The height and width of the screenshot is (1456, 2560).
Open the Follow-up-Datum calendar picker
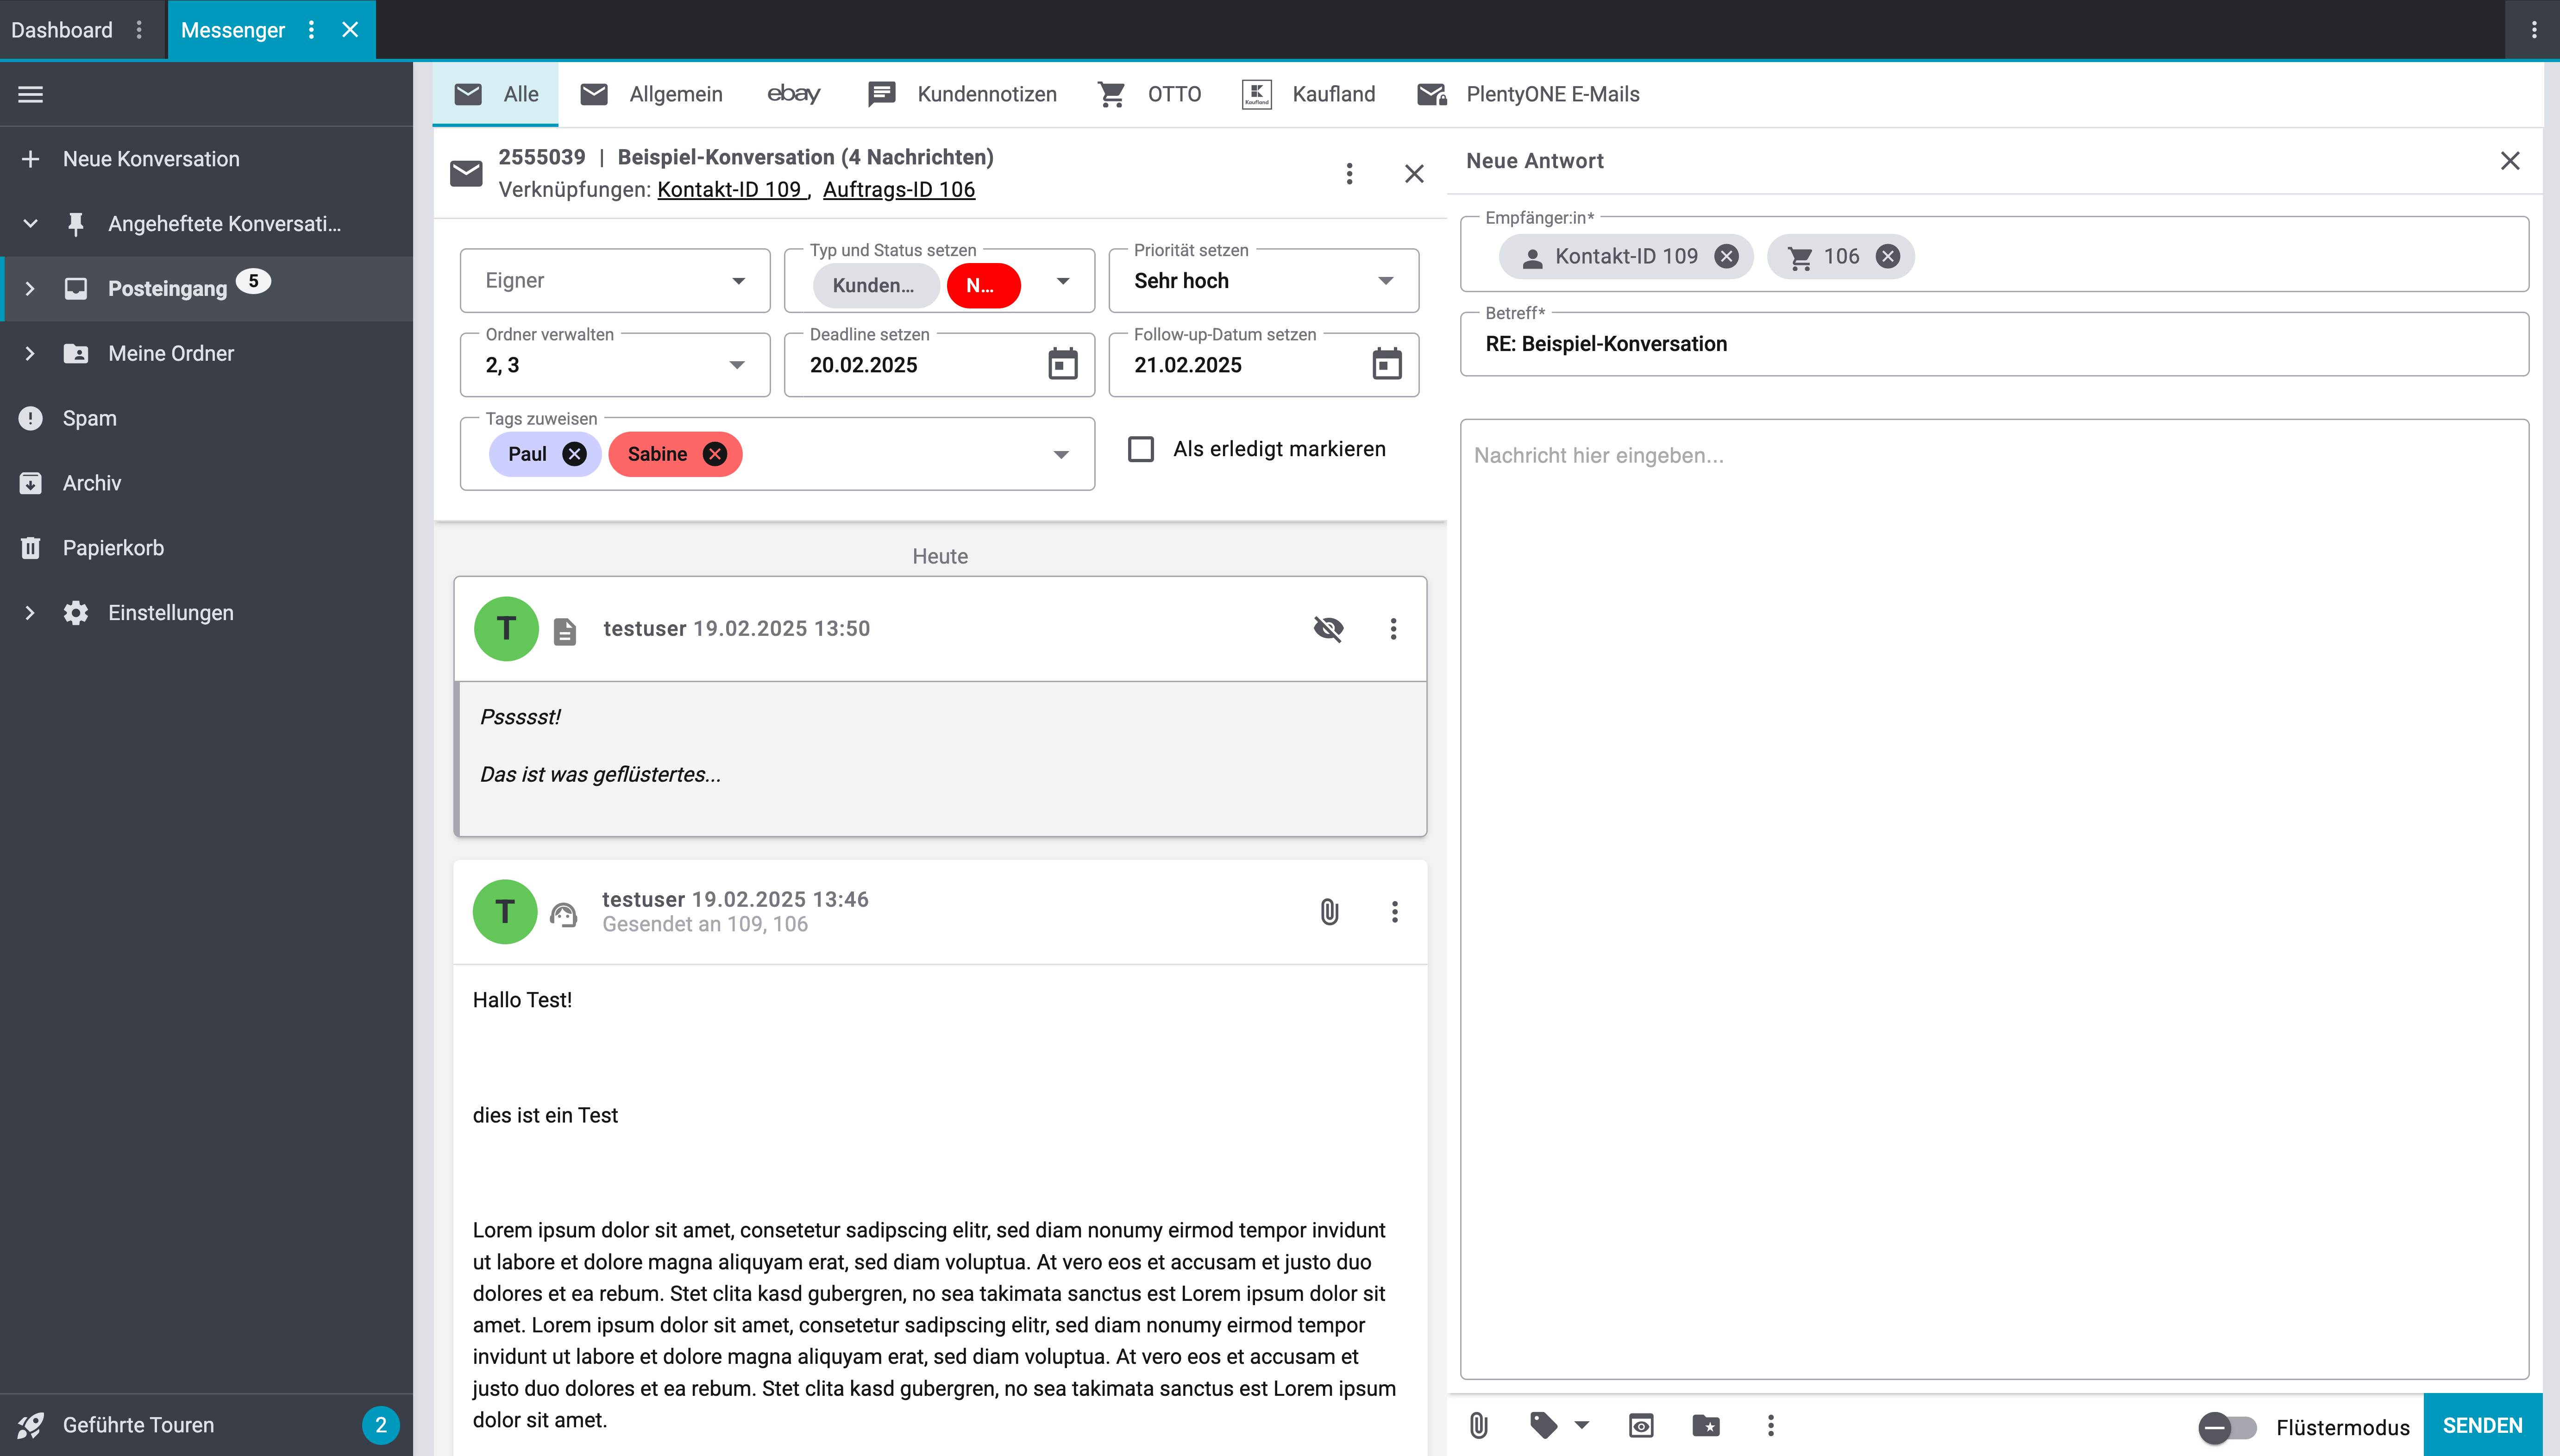coord(1386,364)
